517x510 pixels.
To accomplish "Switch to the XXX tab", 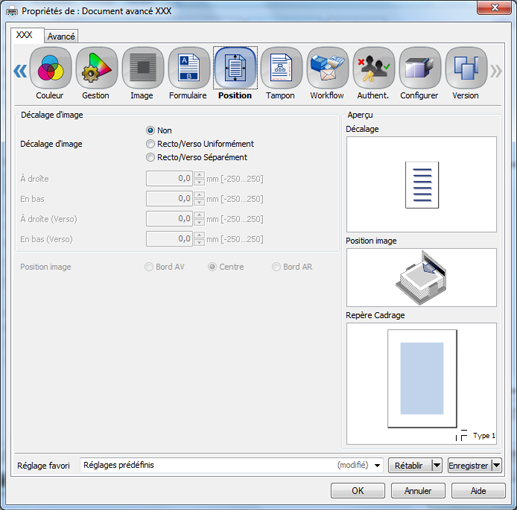I will 25,35.
